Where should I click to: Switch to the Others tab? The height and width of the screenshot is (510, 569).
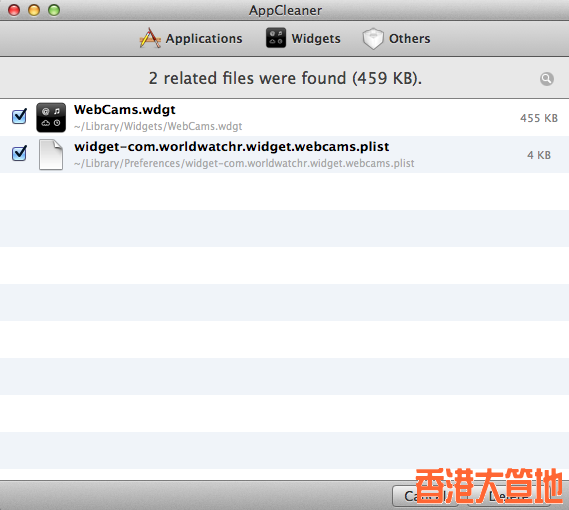pyautogui.click(x=396, y=38)
